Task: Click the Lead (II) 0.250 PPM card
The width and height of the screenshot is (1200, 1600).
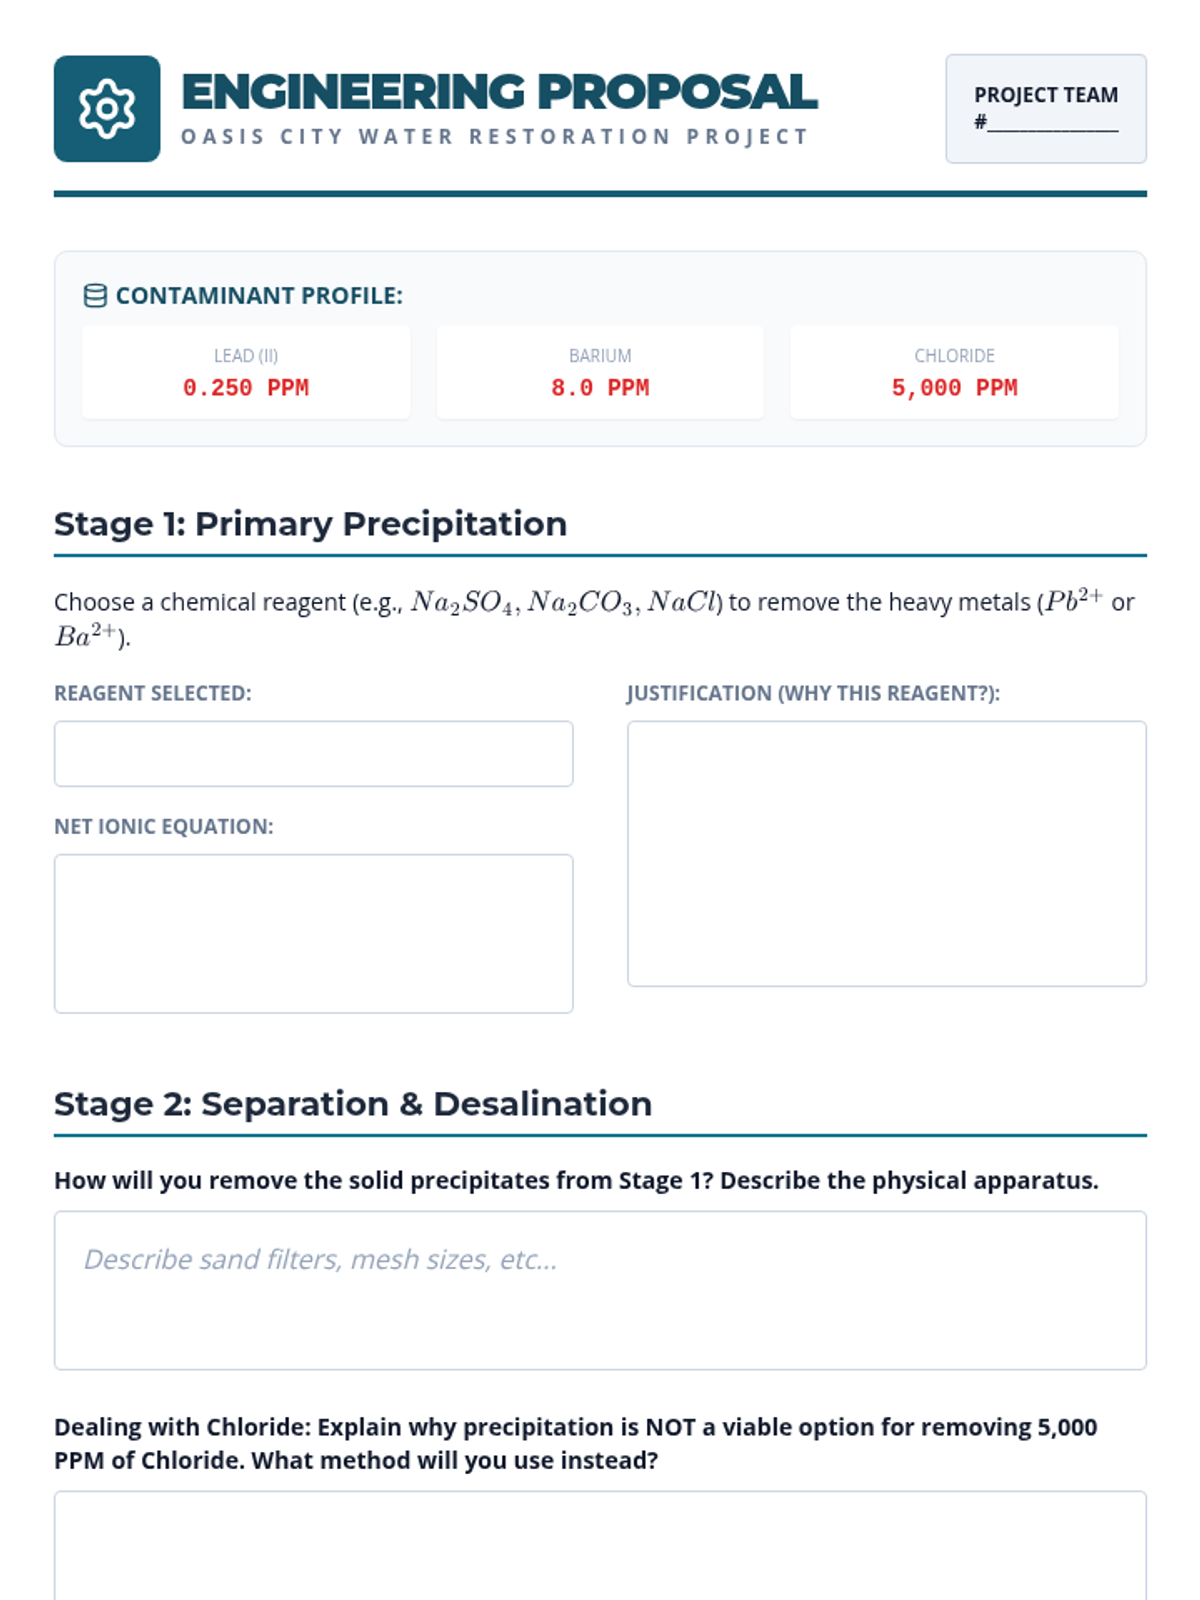Action: coord(246,372)
